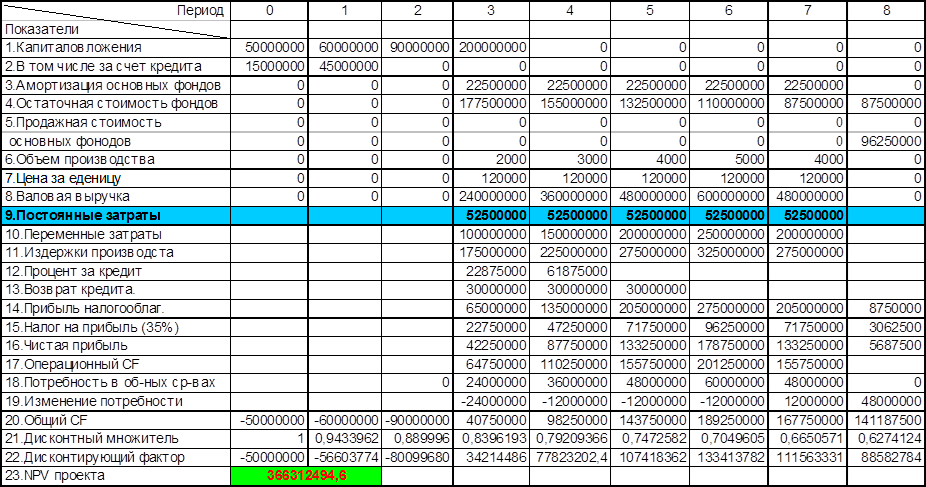Select variable costs value 100000000
Image resolution: width=926 pixels, height=487 pixels.
[492, 234]
